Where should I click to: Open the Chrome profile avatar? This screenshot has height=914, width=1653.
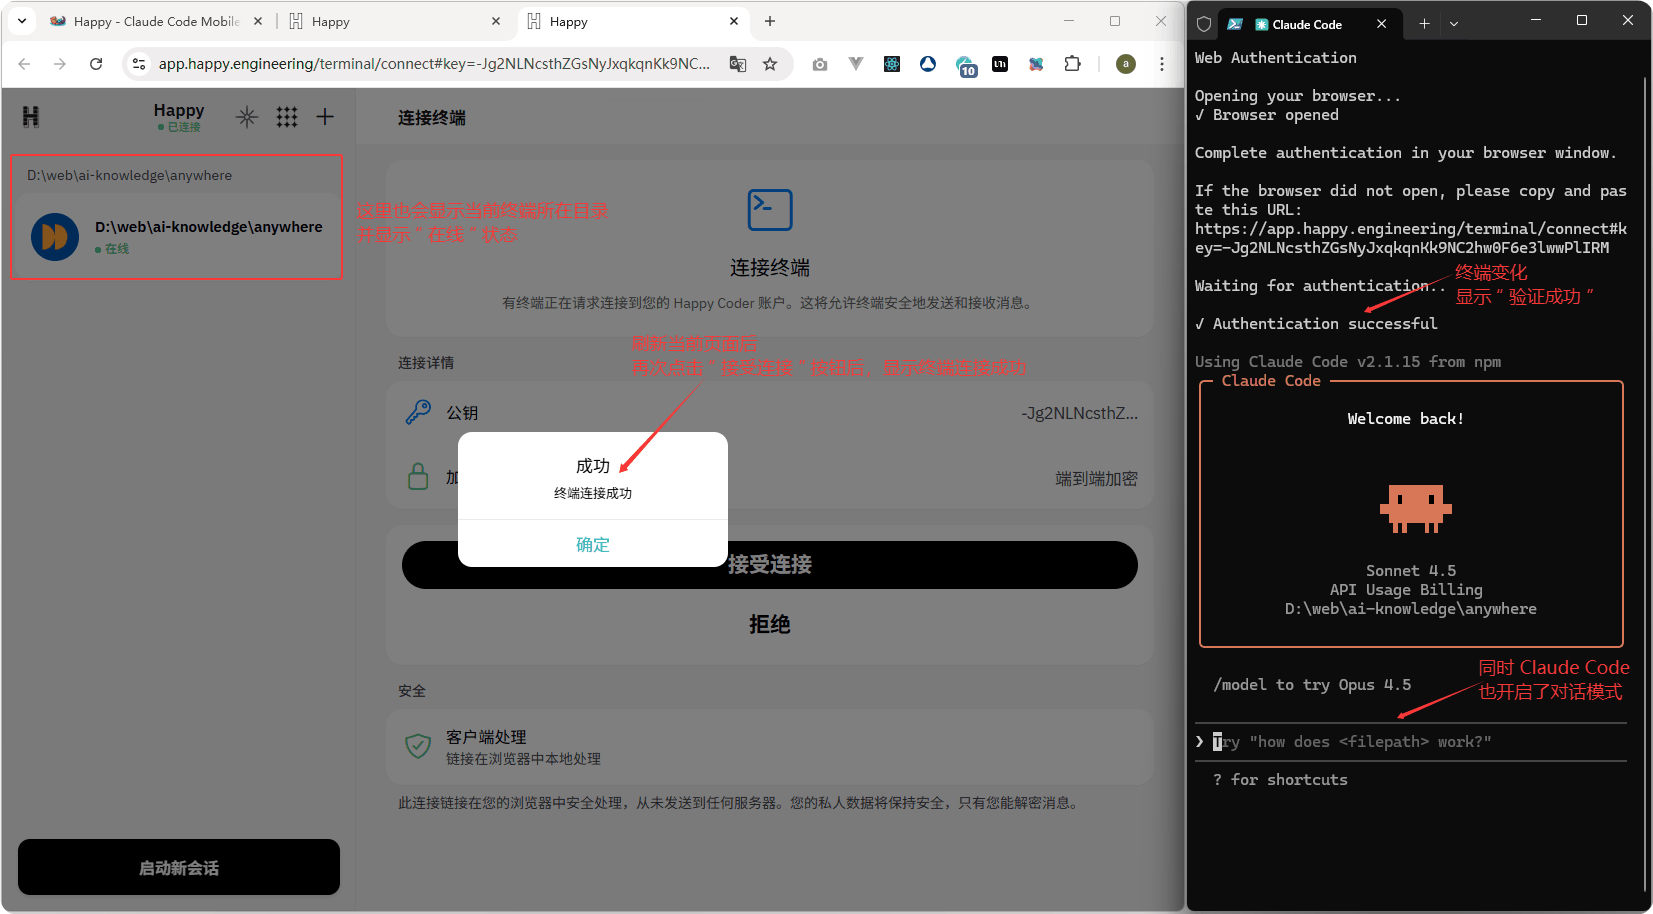click(x=1126, y=64)
